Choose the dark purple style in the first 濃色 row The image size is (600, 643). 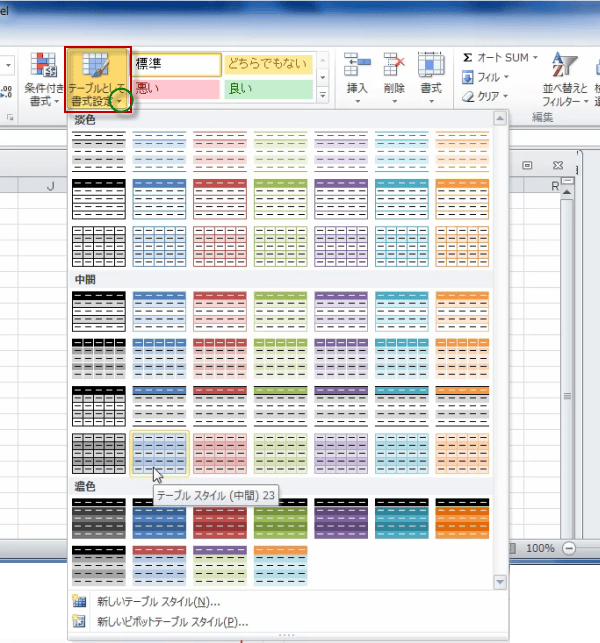(341, 518)
